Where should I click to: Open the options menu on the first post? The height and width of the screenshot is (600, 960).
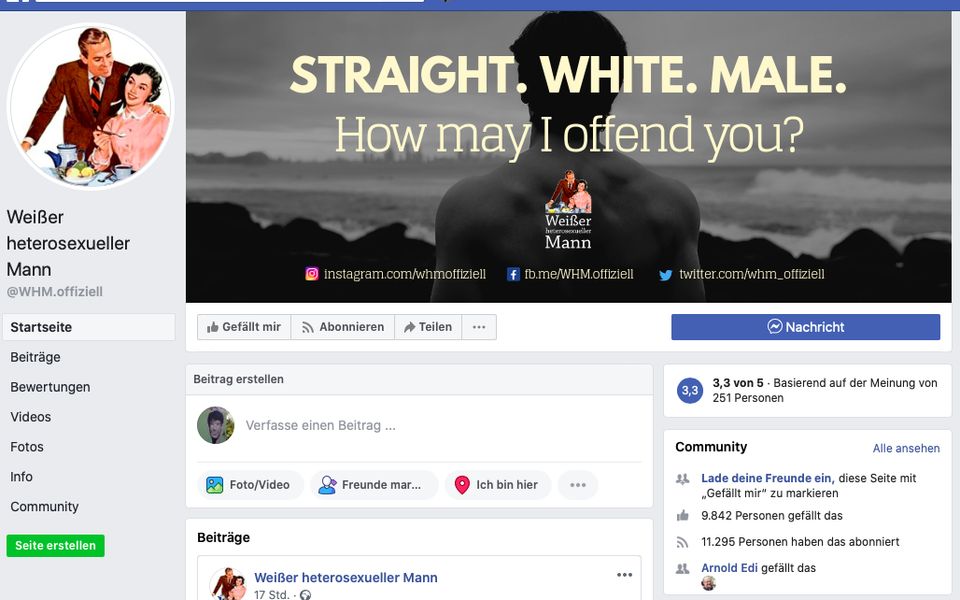(x=625, y=575)
